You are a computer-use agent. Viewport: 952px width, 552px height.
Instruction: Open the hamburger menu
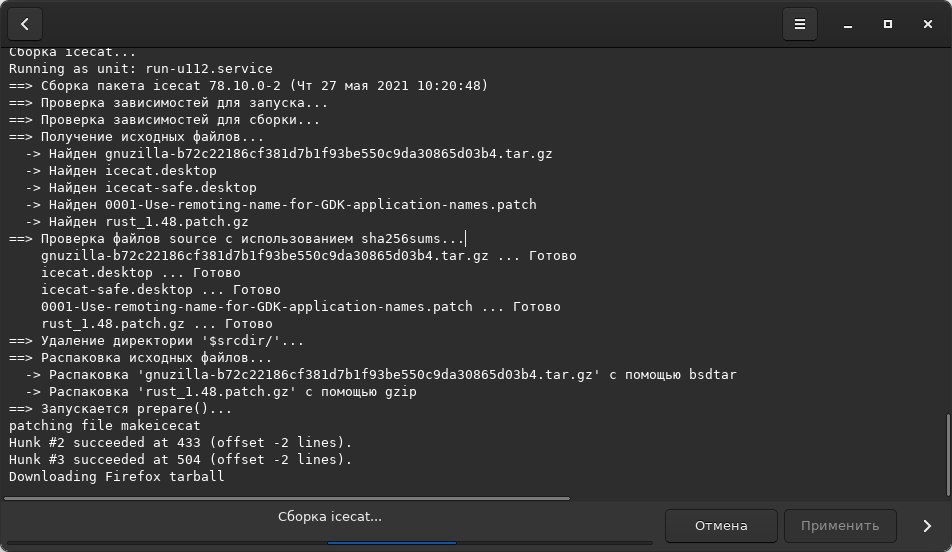pyautogui.click(x=800, y=24)
